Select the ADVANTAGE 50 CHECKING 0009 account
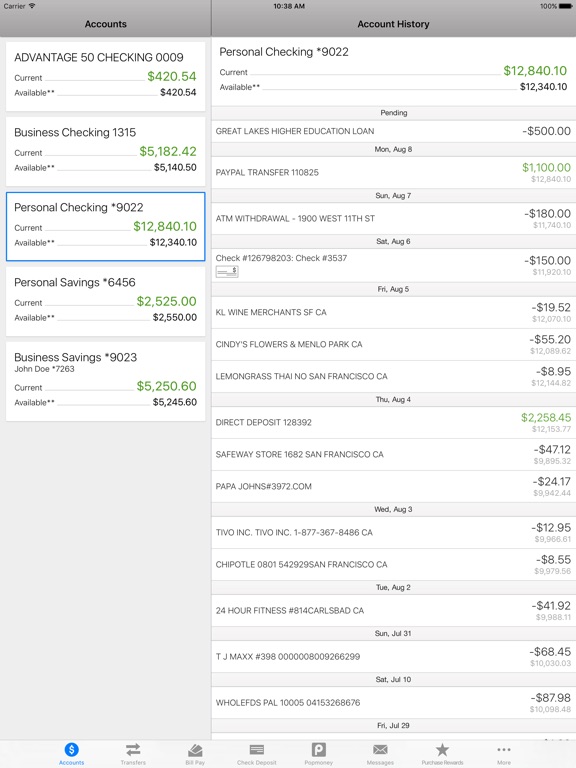Viewport: 576px width, 768px height. pyautogui.click(x=105, y=76)
